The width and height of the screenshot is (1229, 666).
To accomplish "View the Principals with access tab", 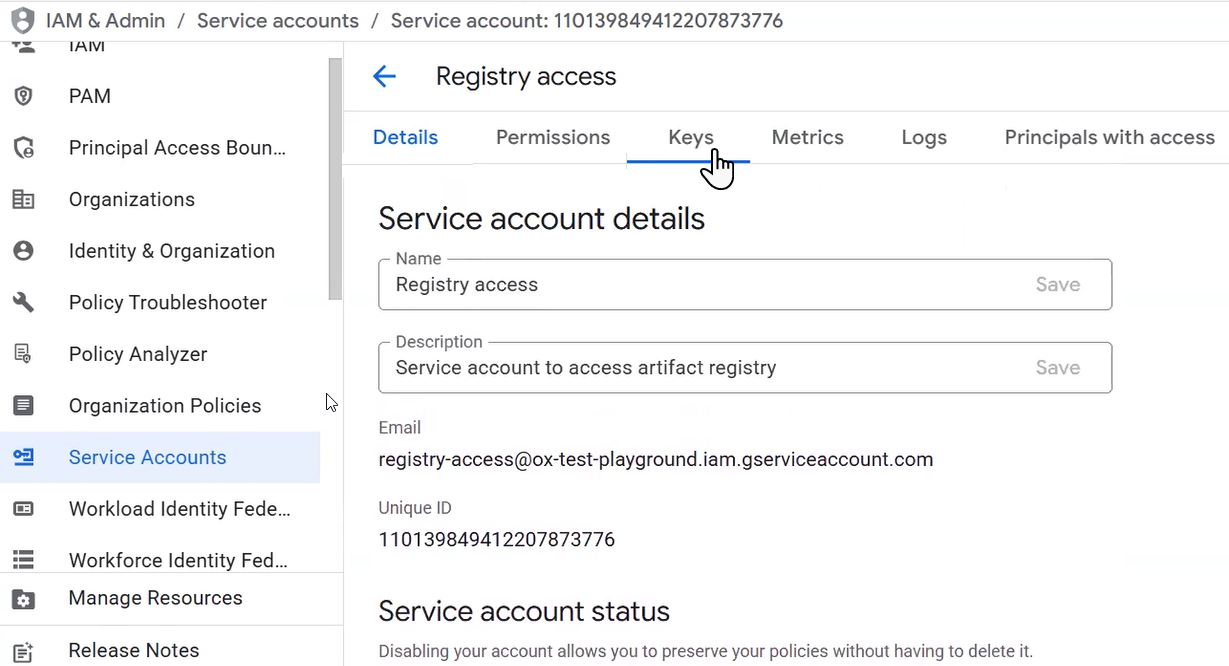I will click(1109, 138).
